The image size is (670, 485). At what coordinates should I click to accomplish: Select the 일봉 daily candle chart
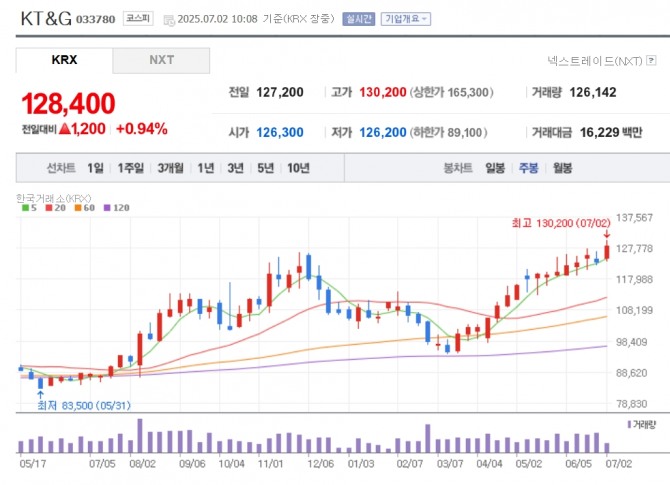tap(495, 168)
